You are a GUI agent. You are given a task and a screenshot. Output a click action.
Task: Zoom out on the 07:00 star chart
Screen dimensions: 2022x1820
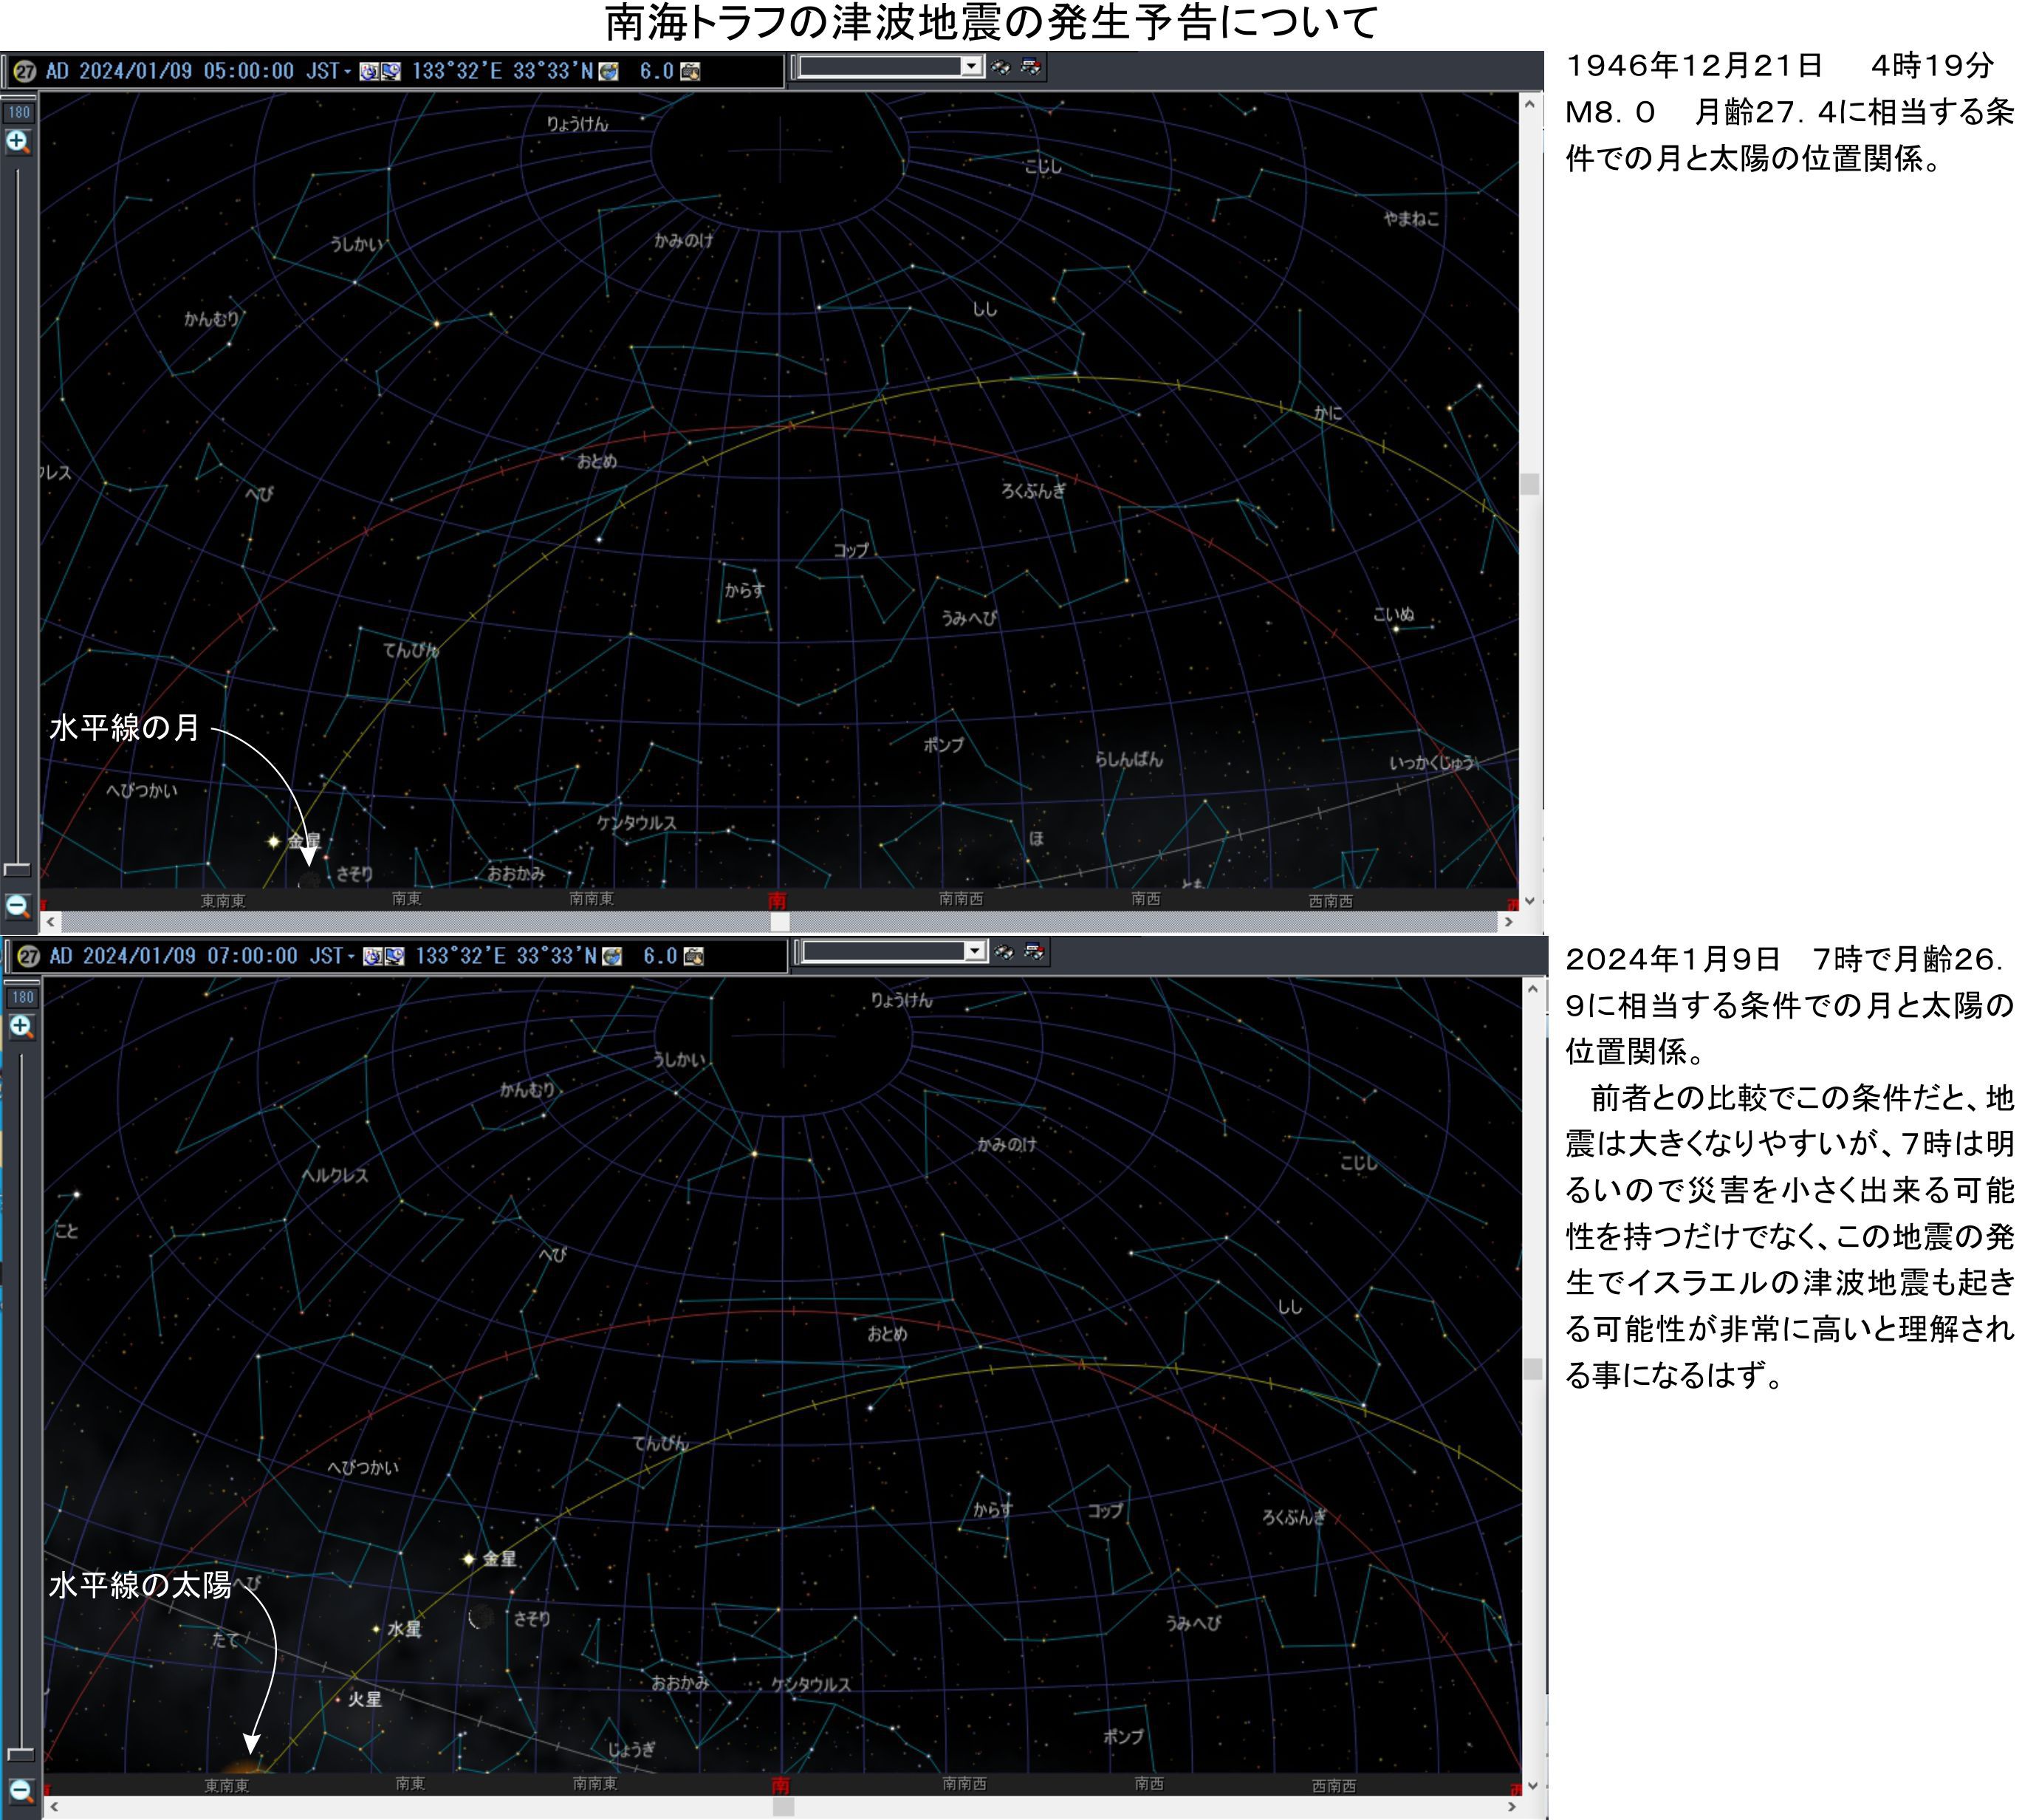[21, 1791]
